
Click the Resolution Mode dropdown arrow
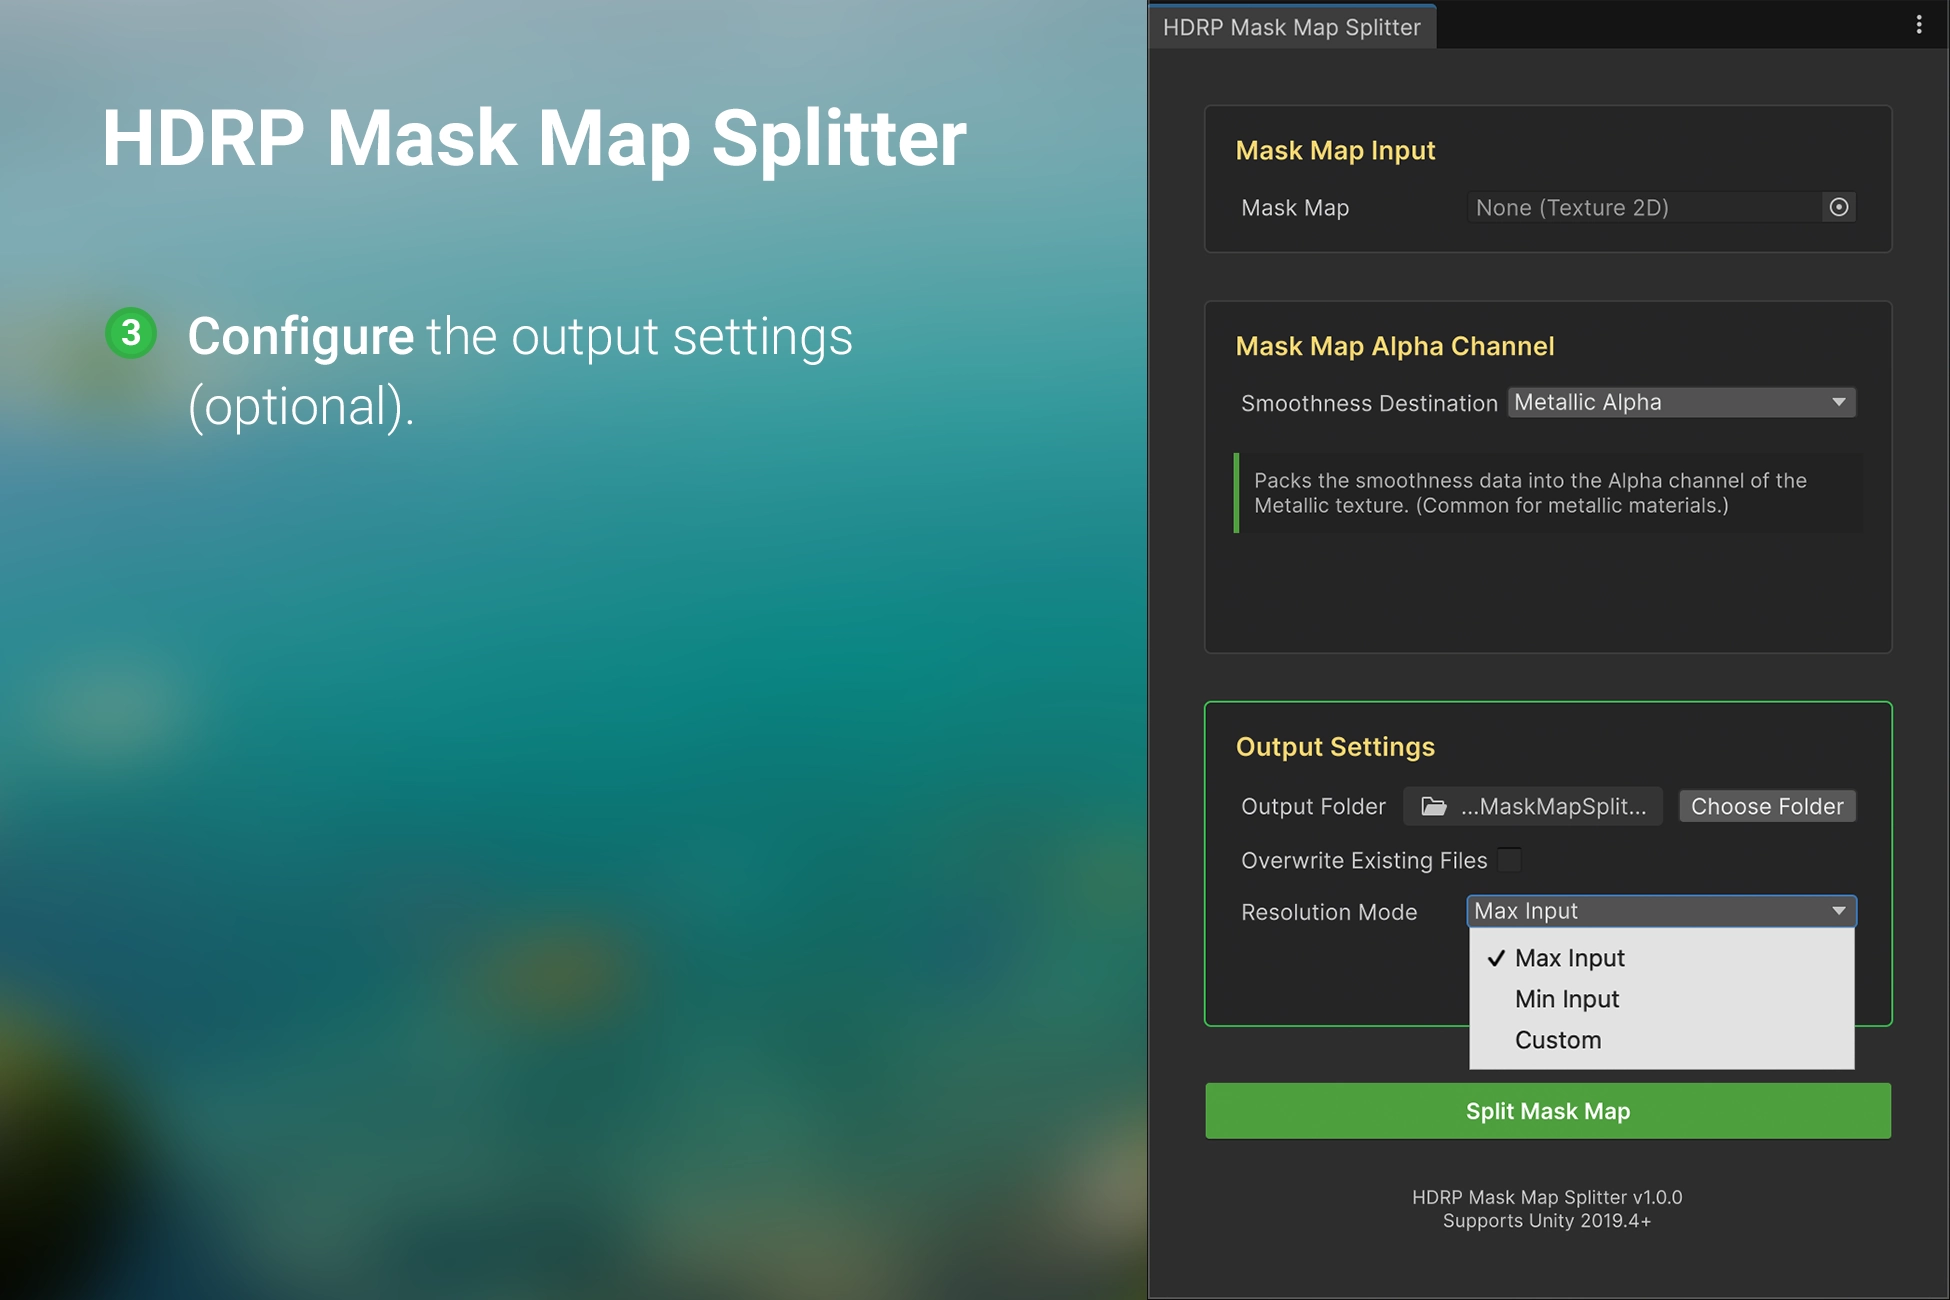tap(1838, 911)
